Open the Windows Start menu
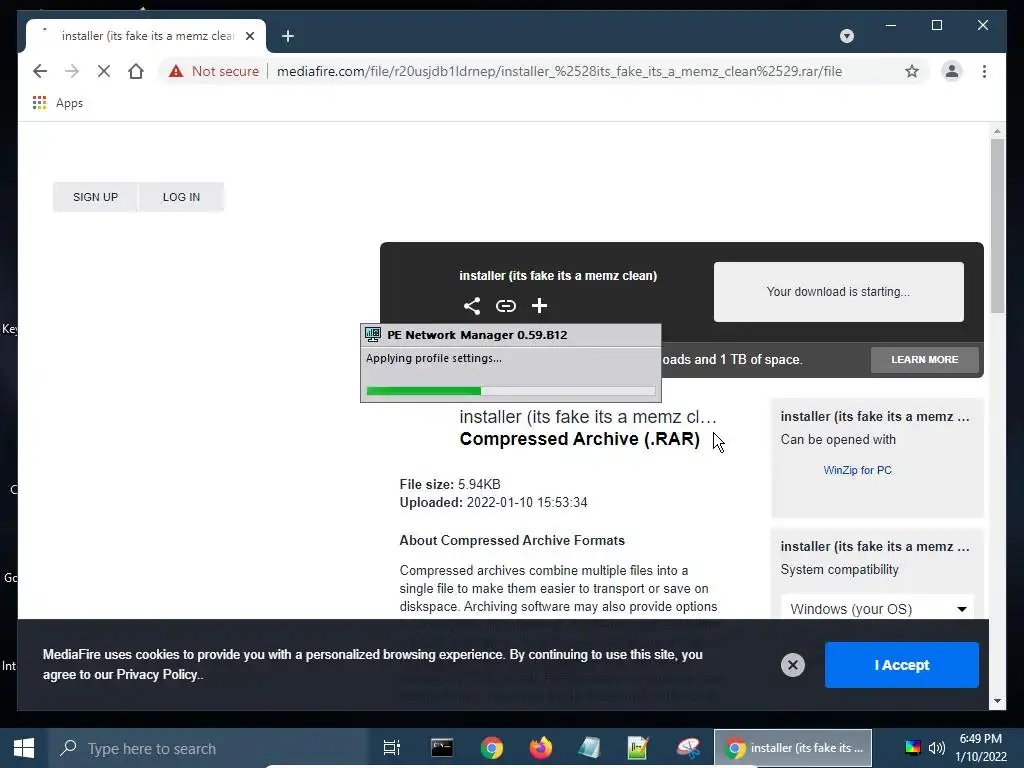The height and width of the screenshot is (768, 1024). [24, 748]
